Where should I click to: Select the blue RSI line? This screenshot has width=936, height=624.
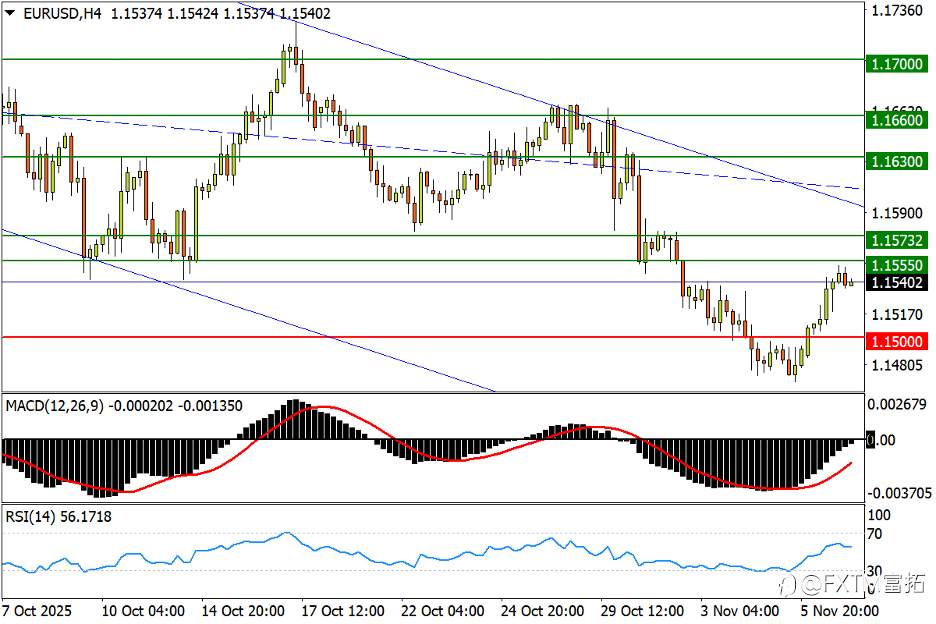point(427,552)
